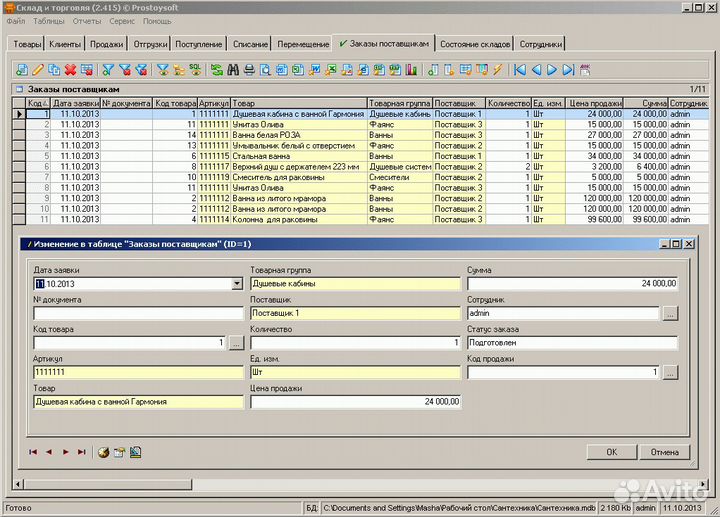This screenshot has height=517, width=720.
Task: Click the green refresh data icon
Action: pos(216,70)
